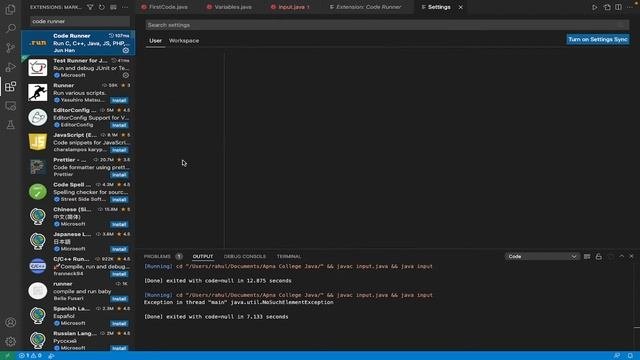Screen dimensions: 640x360
Task: Open the Accounts icon in activity bar
Action: [10, 322]
